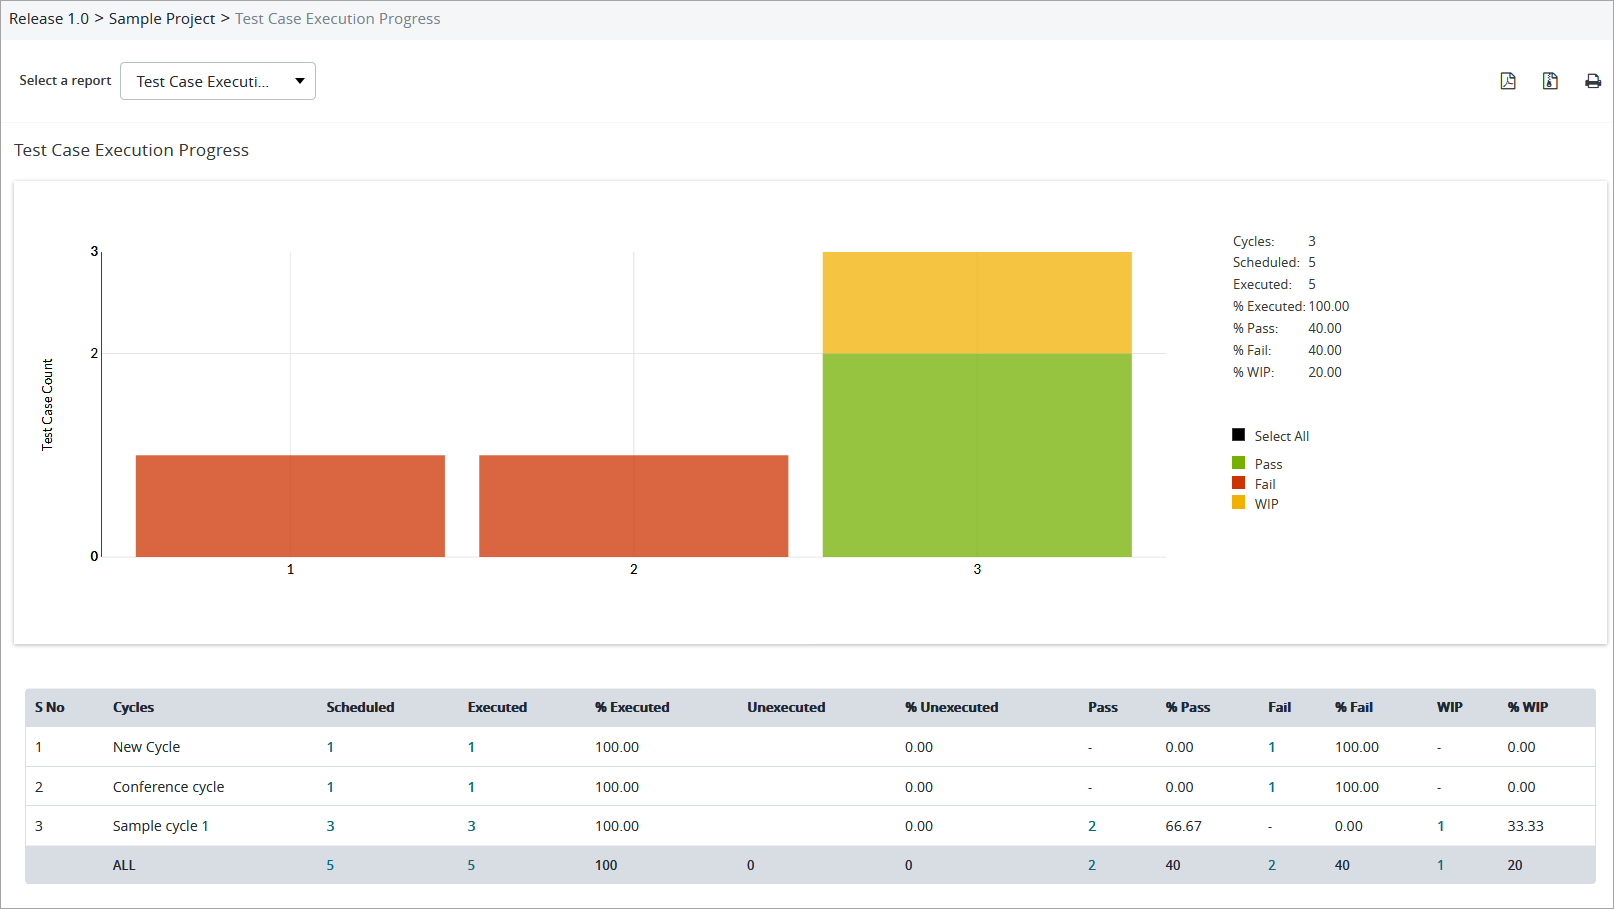Toggle the Pass green legend swatch
1614x909 pixels.
tap(1238, 463)
